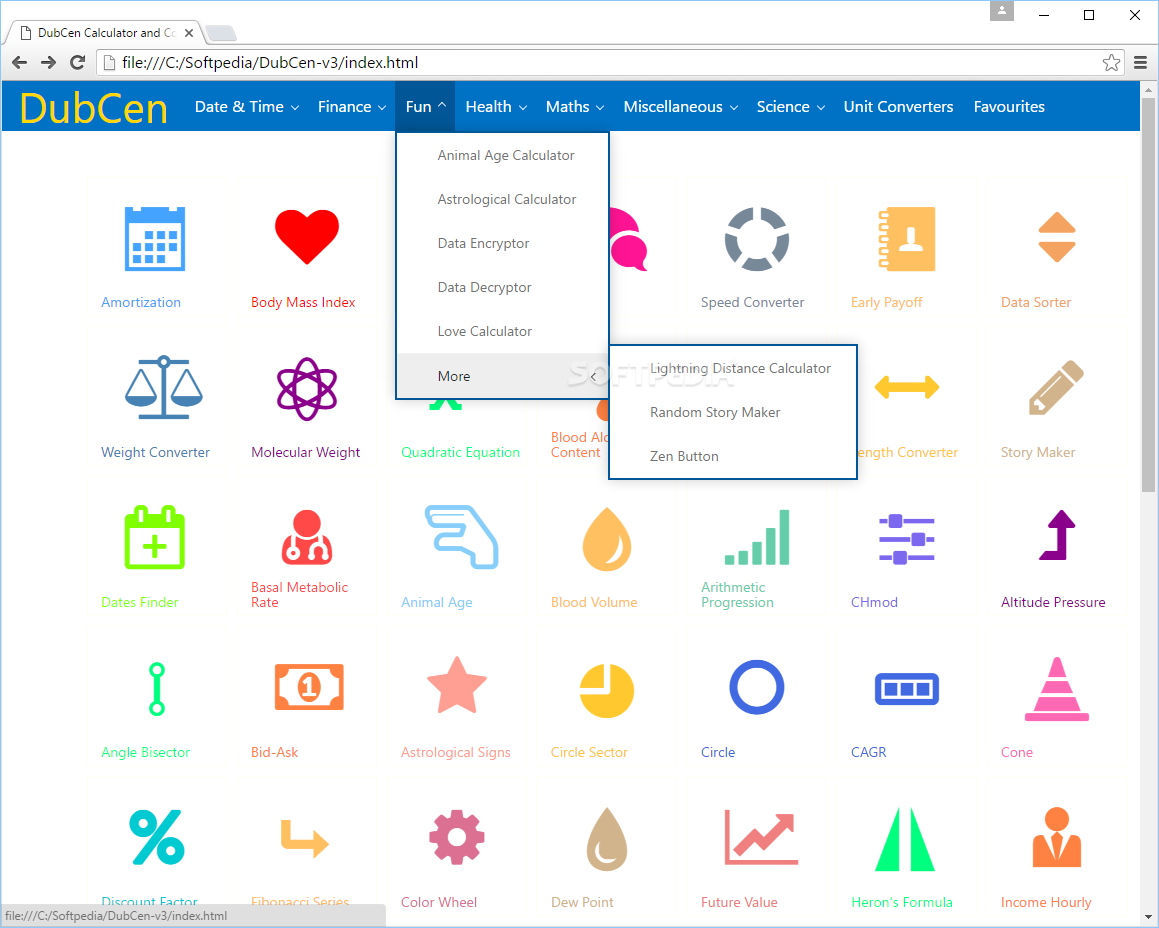Click the Weight Converter scales icon
Image resolution: width=1159 pixels, height=928 pixels.
coord(163,387)
